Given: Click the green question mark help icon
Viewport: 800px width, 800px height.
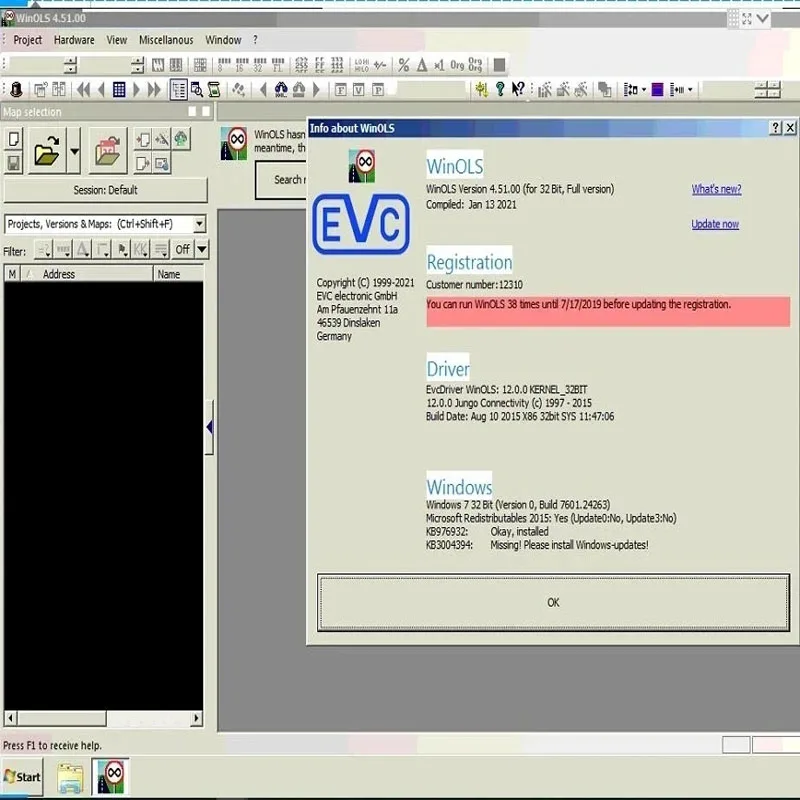Looking at the screenshot, I should pyautogui.click(x=500, y=89).
